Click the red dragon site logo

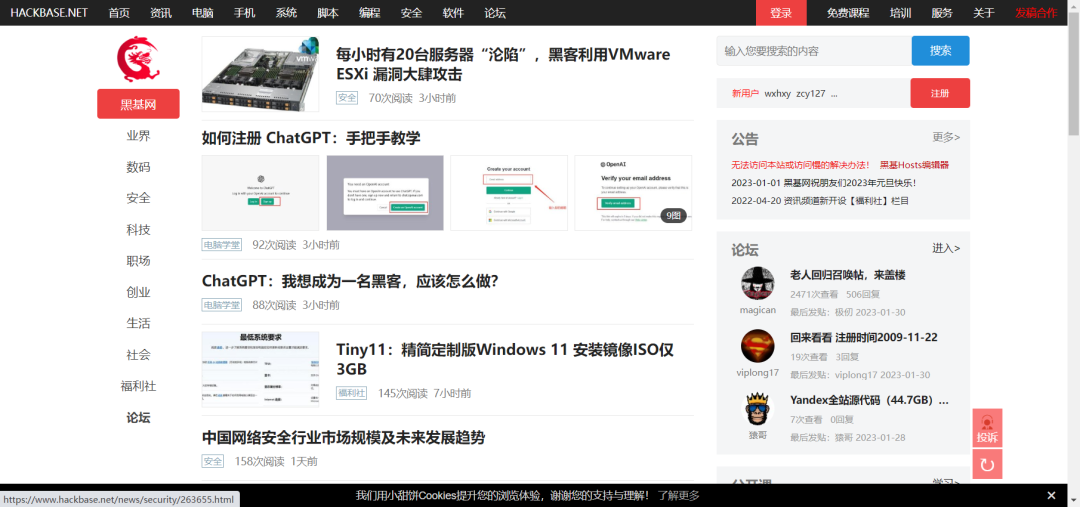[138, 60]
